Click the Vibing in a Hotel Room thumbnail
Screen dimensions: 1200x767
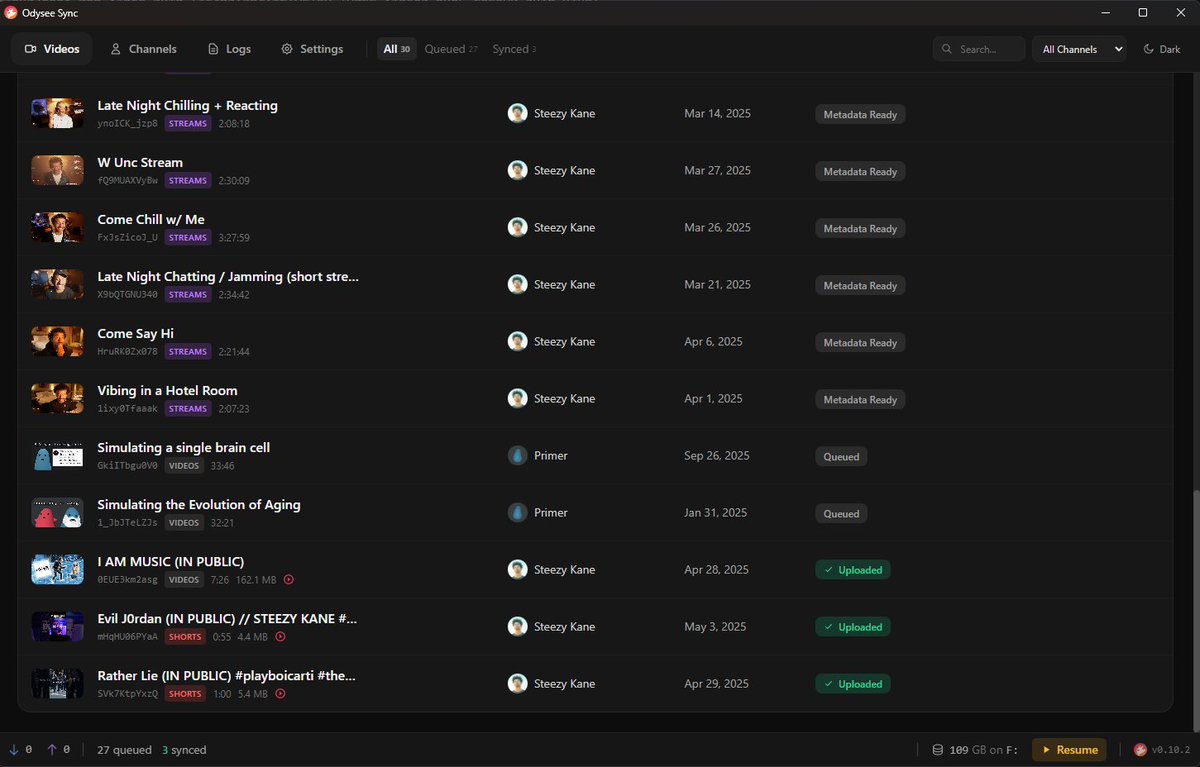tap(57, 398)
